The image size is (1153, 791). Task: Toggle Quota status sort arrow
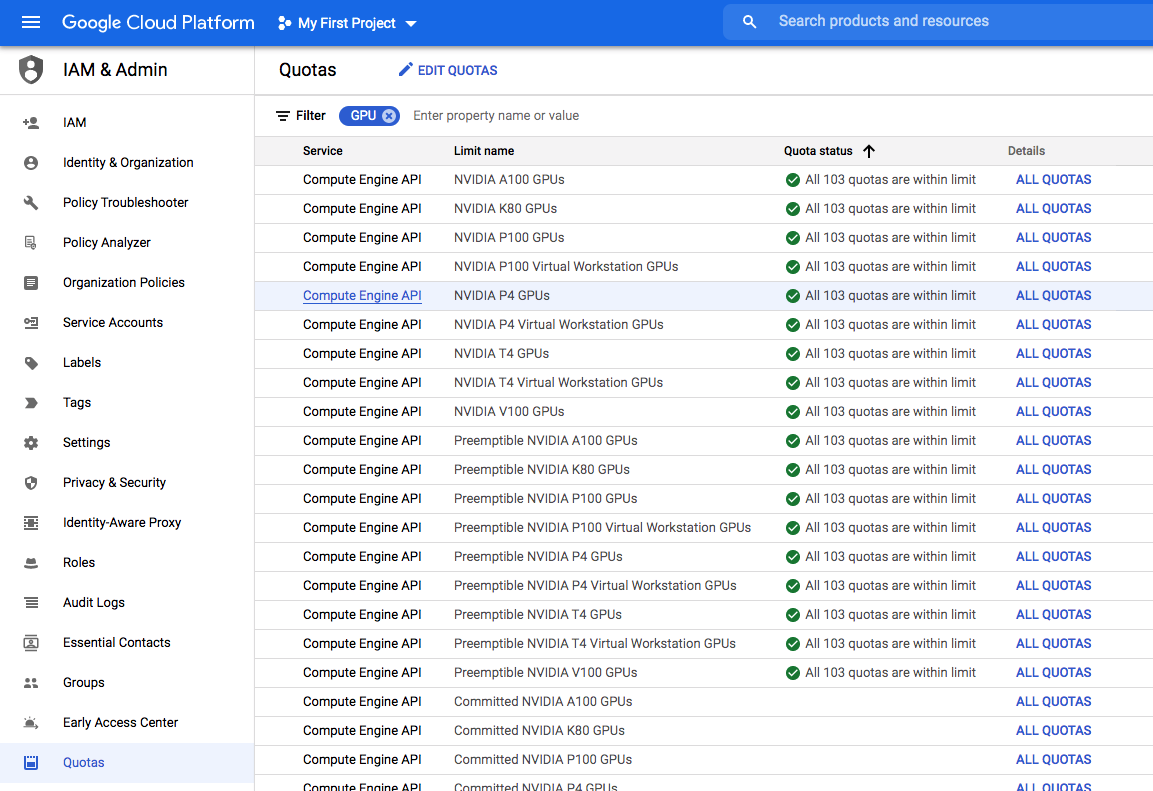pyautogui.click(x=868, y=151)
